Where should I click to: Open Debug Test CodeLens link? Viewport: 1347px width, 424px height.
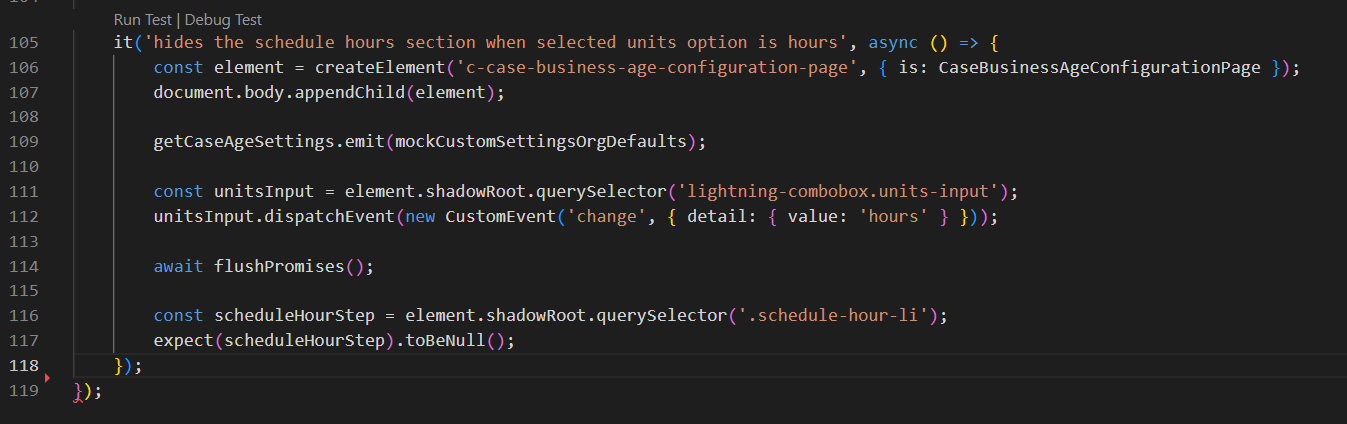click(224, 19)
